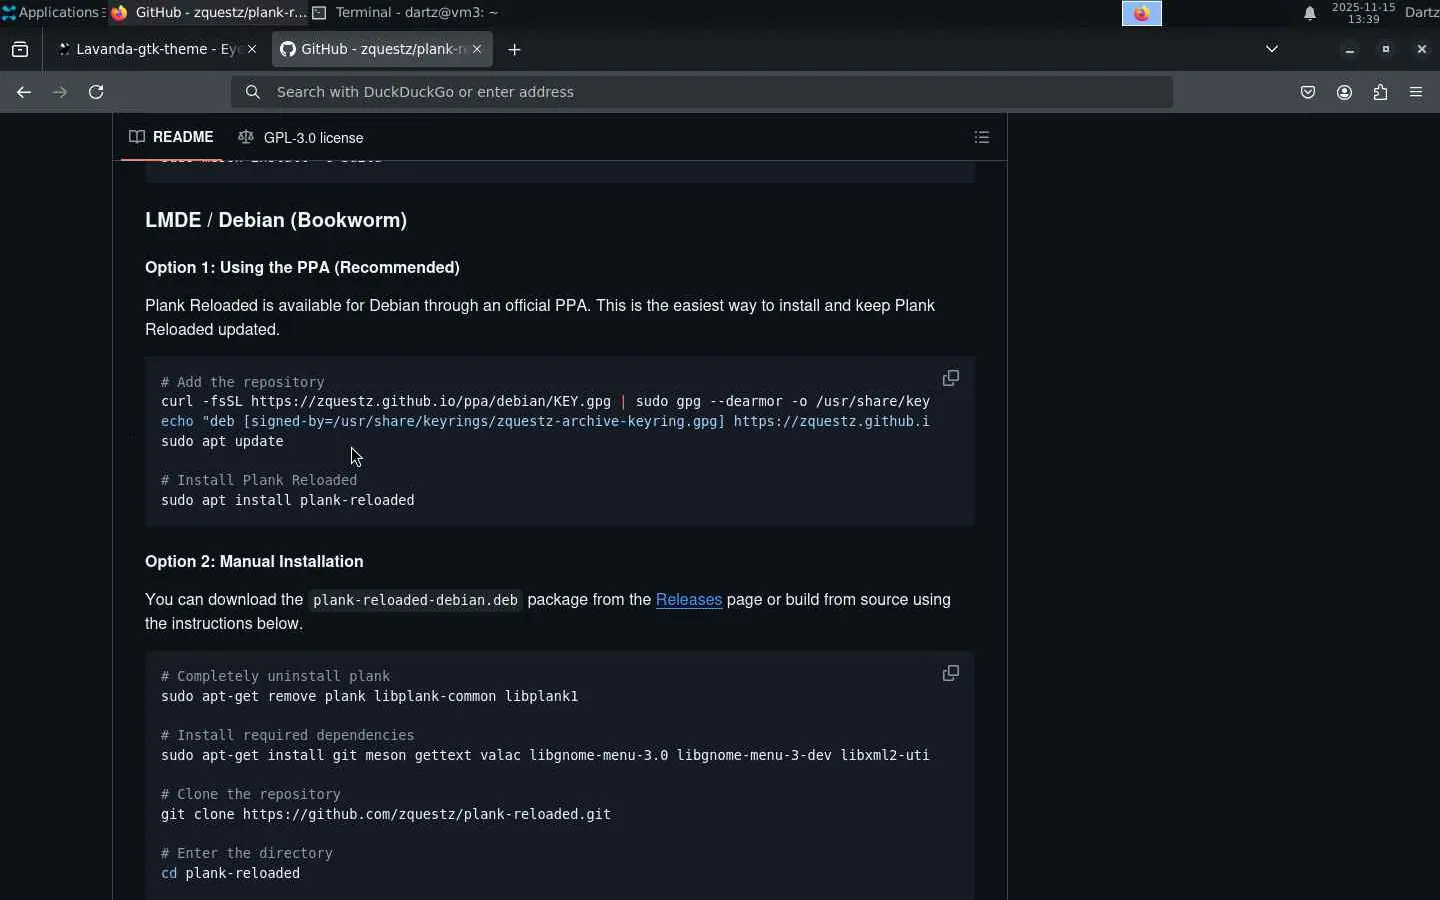Screen dimensions: 1440x900
Task: Click the "# Enter the directory" comment
Action: [247, 853]
